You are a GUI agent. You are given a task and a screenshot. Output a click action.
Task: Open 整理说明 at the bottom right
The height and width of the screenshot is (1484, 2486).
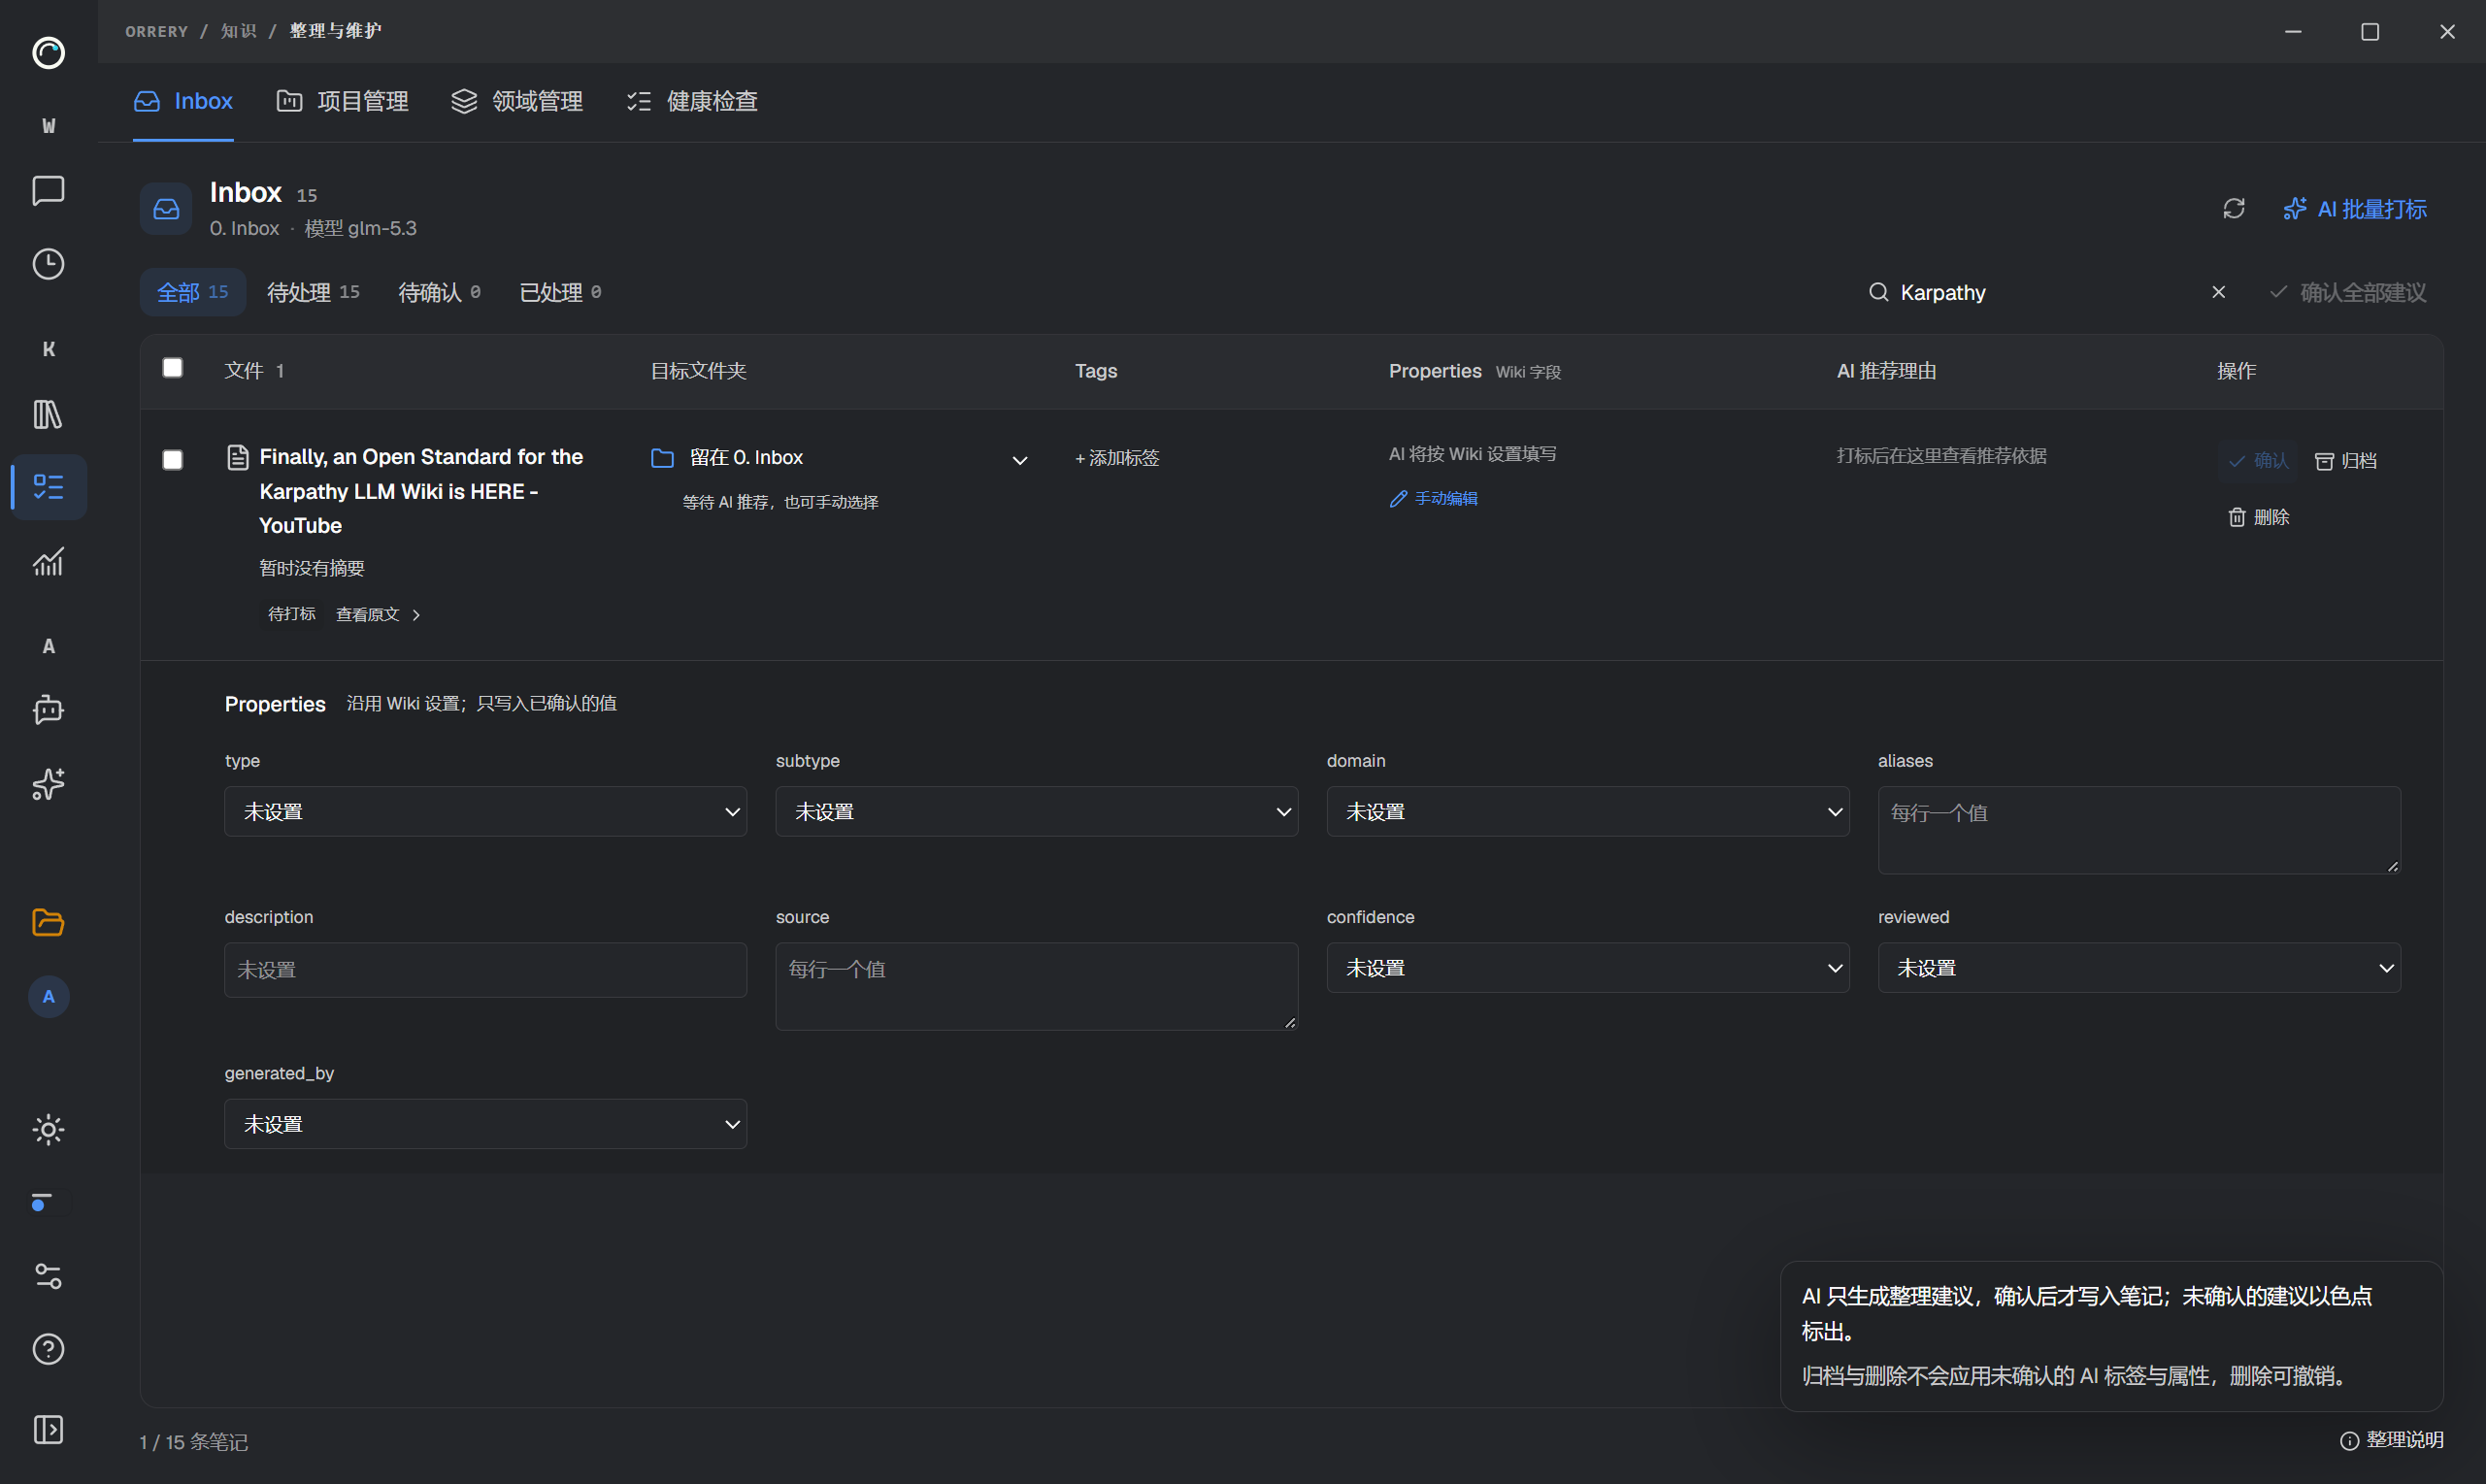pos(2391,1439)
